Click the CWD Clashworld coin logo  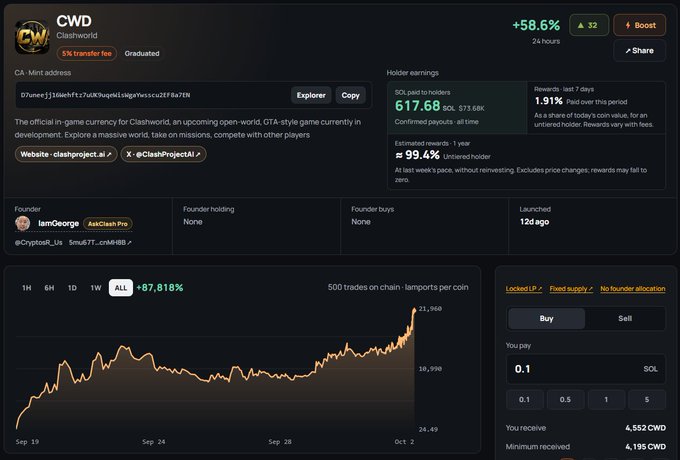tap(32, 37)
